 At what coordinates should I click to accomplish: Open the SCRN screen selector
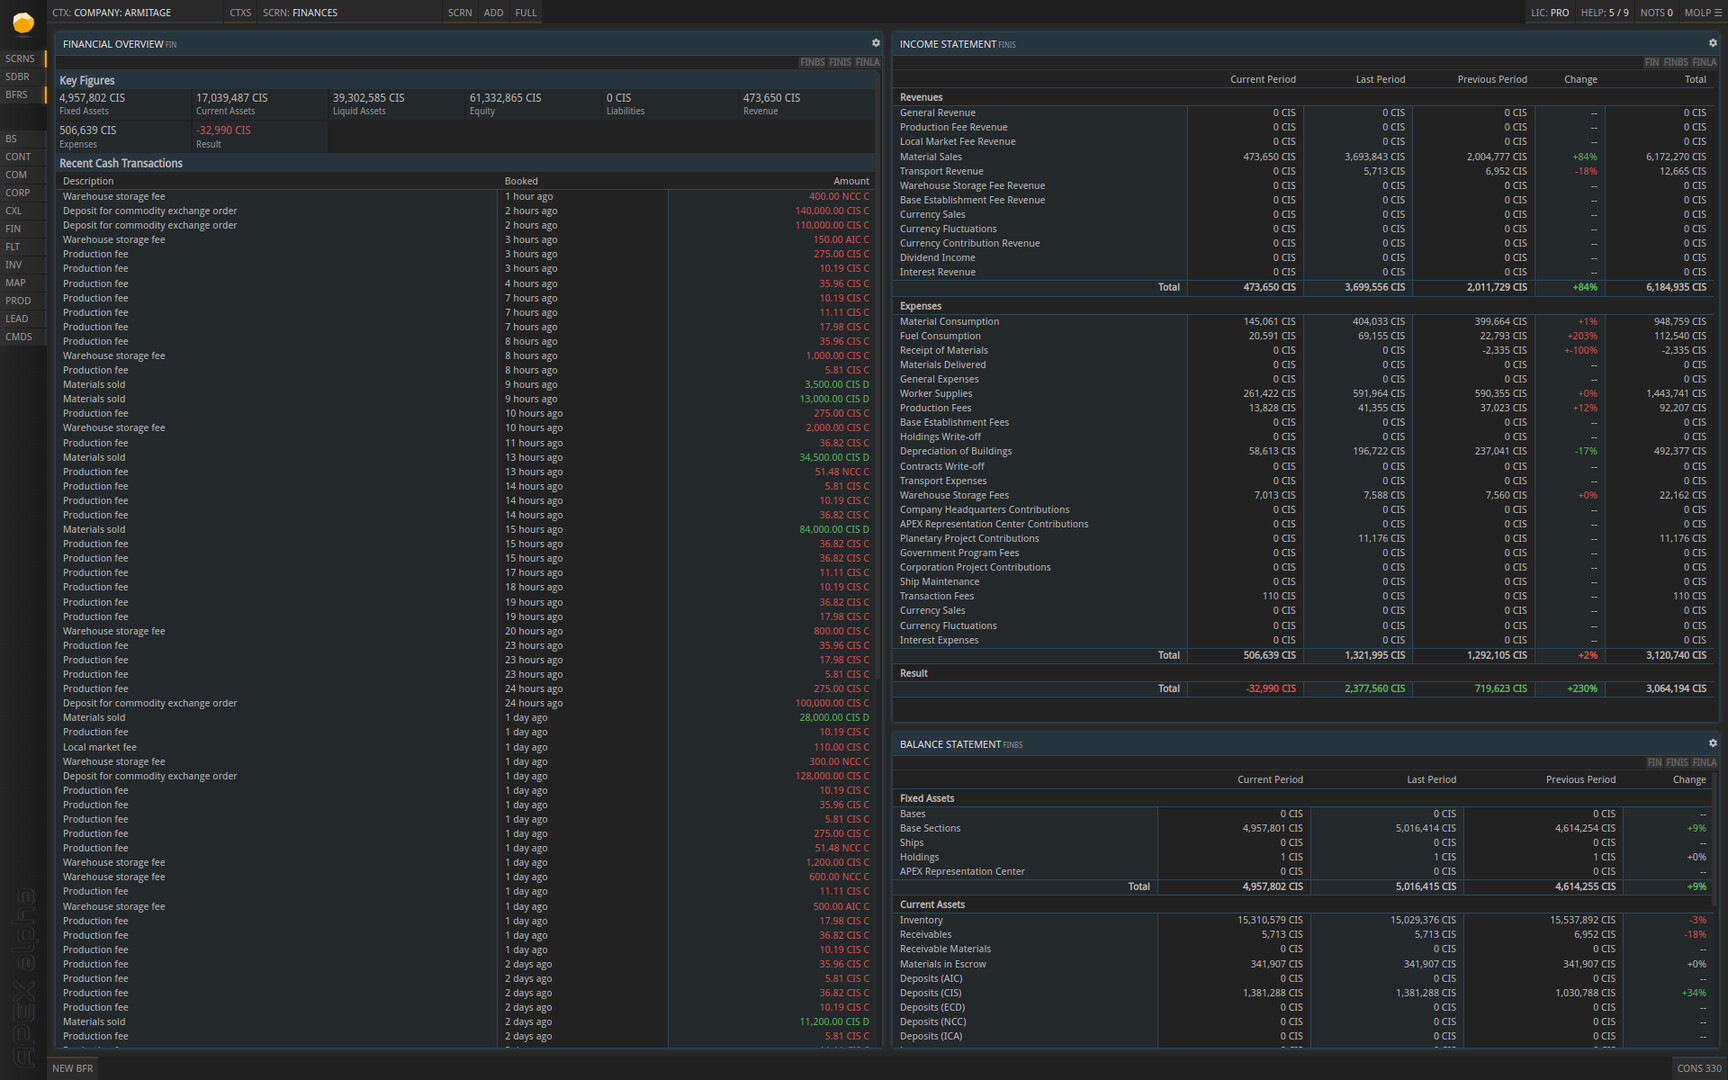[459, 12]
